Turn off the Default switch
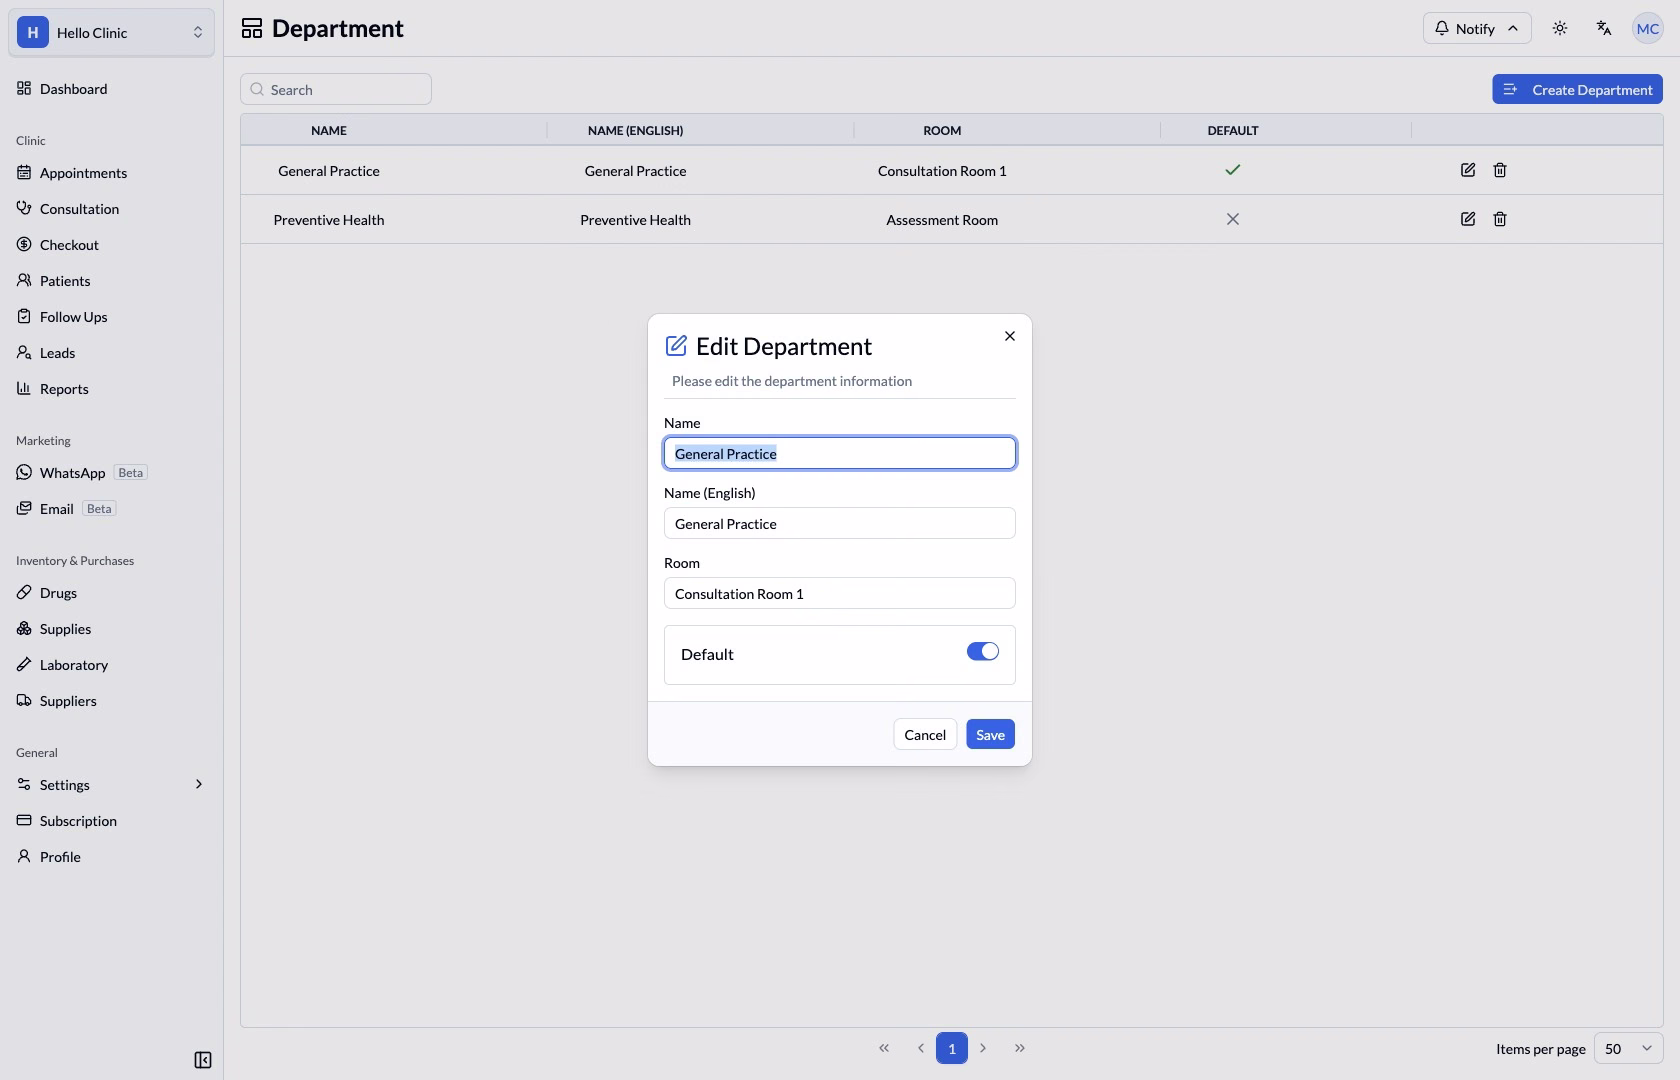 coord(983,652)
